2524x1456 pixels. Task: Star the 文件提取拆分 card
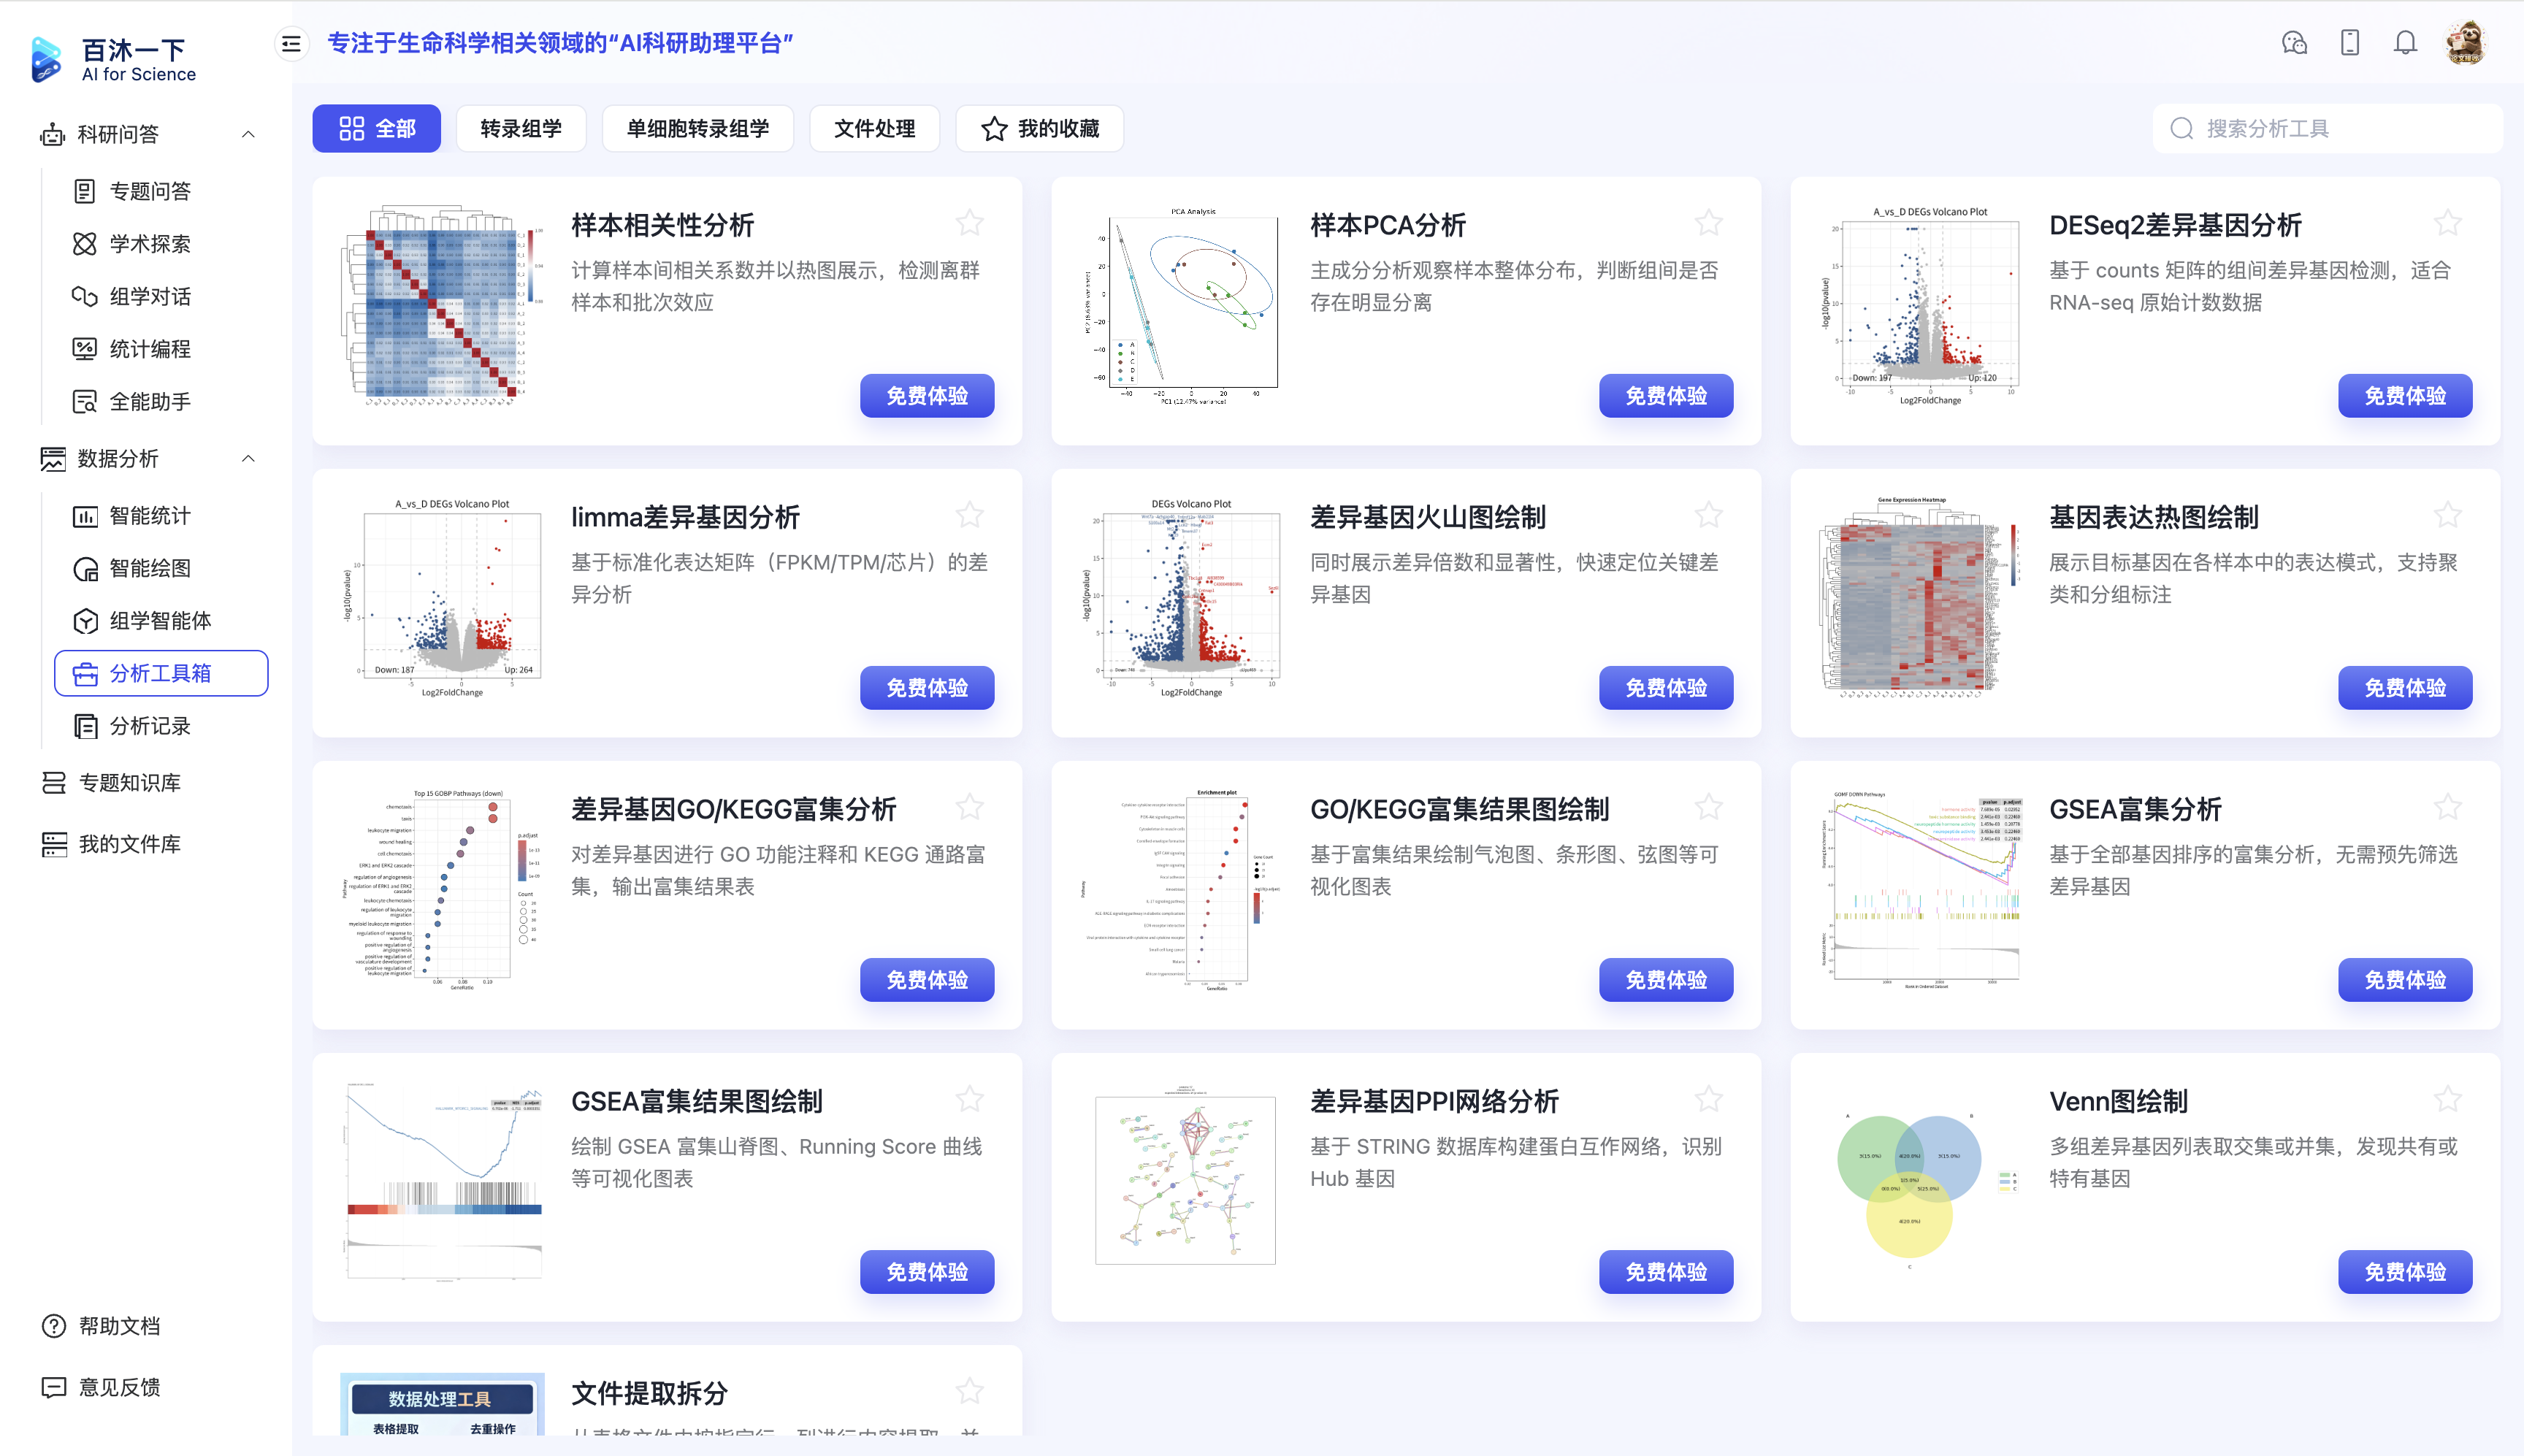969,1391
